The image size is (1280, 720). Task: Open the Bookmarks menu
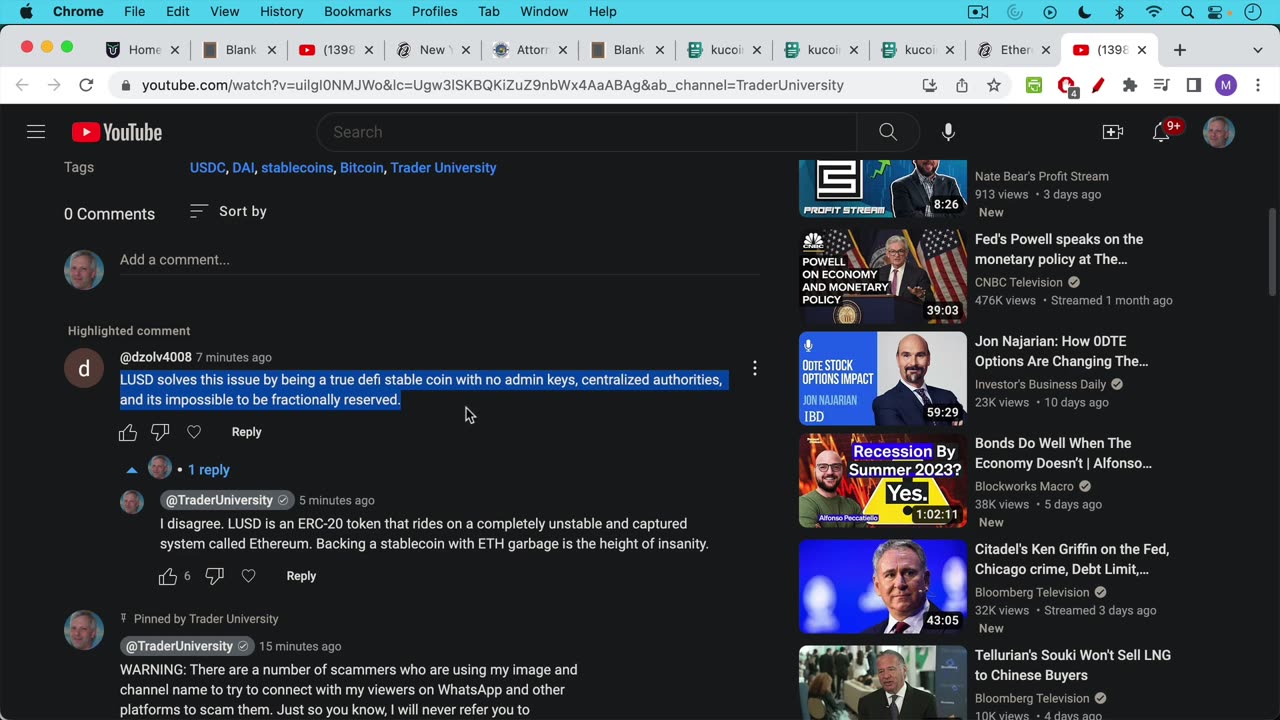pos(357,12)
